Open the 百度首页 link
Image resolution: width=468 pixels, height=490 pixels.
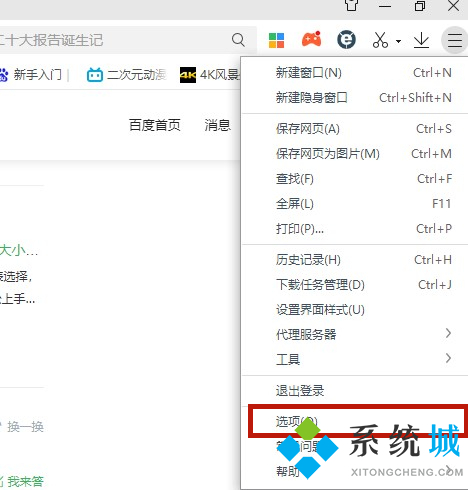155,125
